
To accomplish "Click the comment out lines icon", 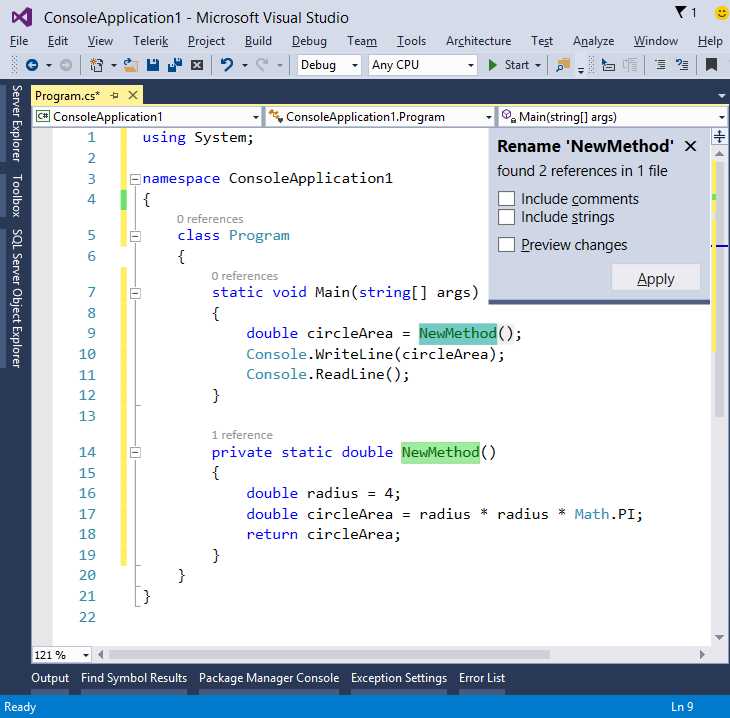I will point(660,65).
